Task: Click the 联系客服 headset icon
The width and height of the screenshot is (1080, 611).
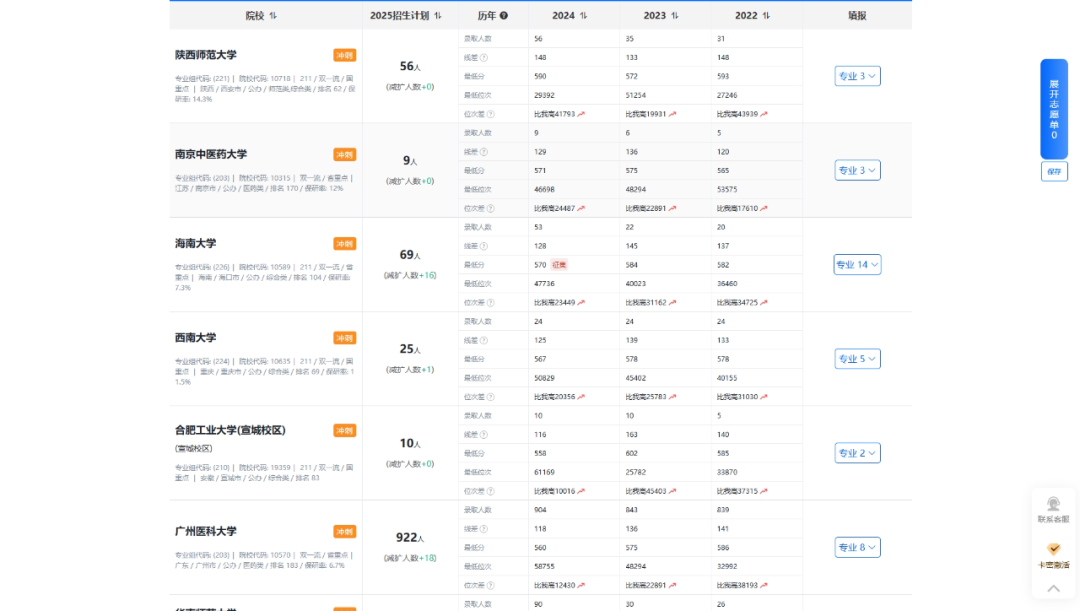Action: pos(1053,504)
